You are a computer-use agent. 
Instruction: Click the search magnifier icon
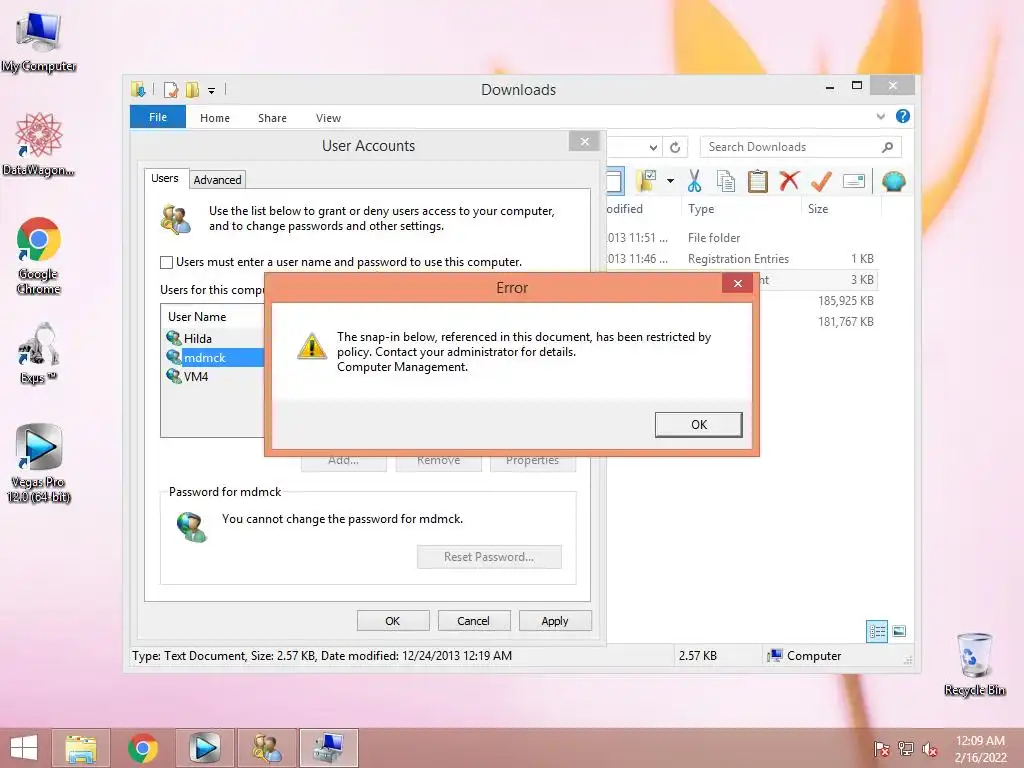tap(887, 147)
